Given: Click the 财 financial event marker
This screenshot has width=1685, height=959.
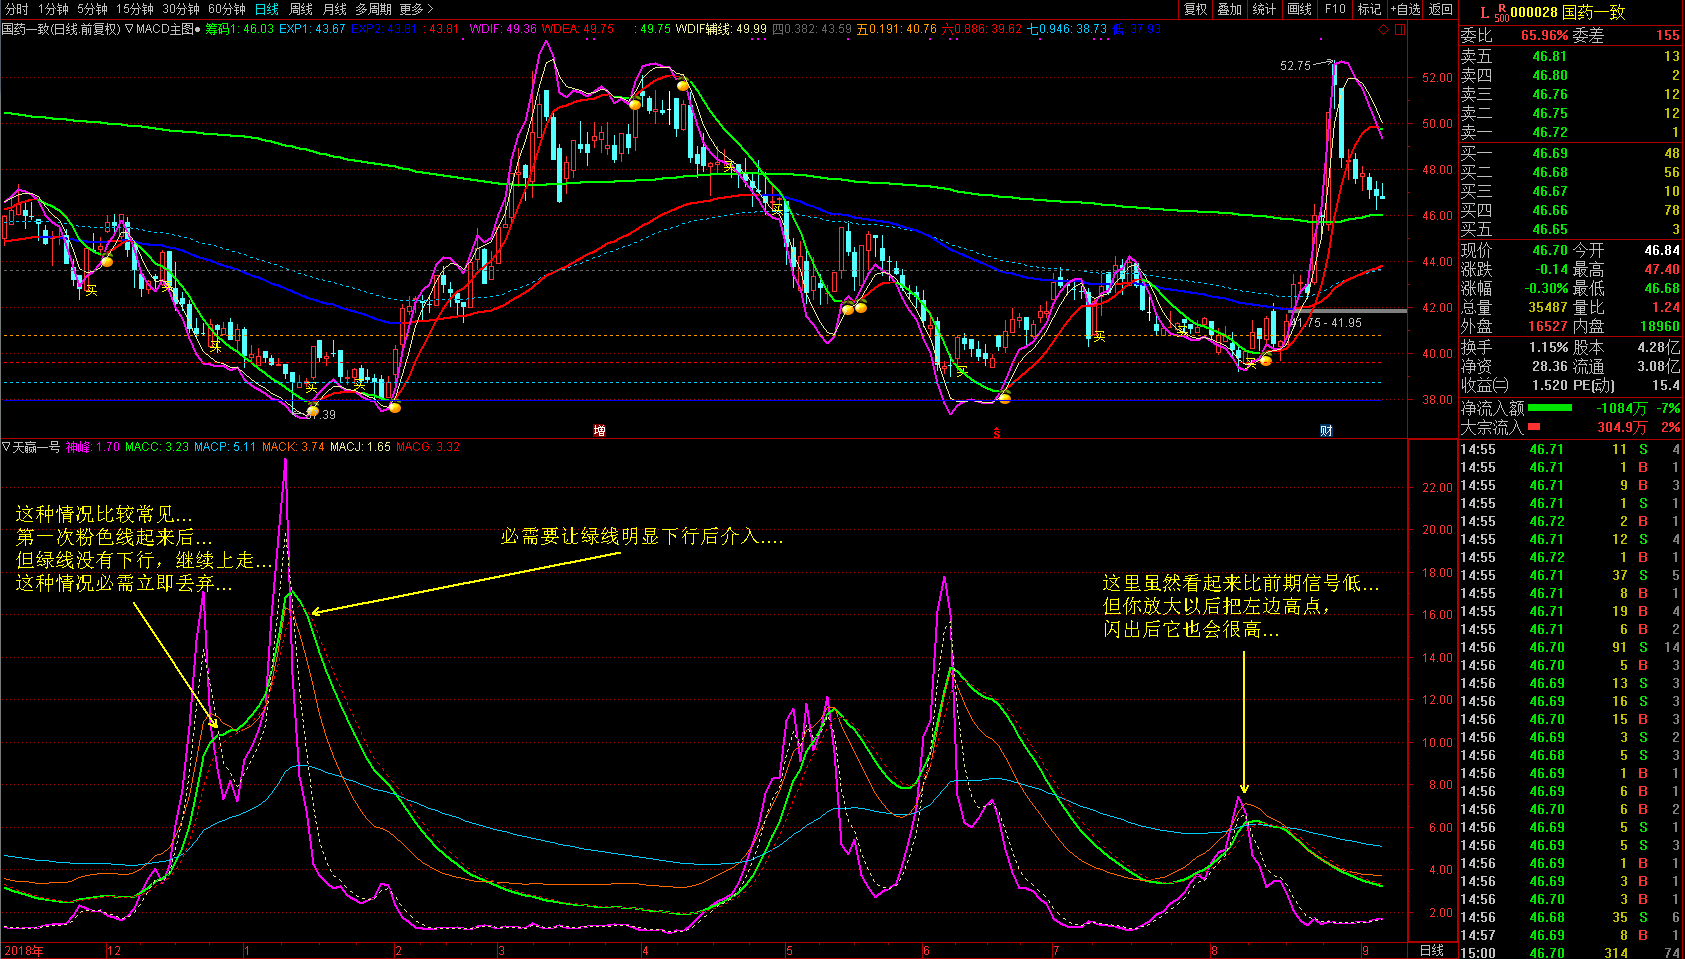Looking at the screenshot, I should tap(1326, 431).
